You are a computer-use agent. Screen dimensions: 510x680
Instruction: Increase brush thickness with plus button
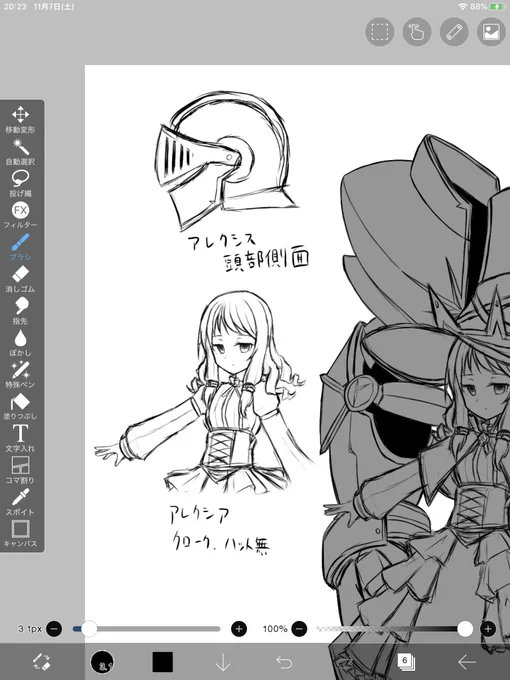(239, 628)
